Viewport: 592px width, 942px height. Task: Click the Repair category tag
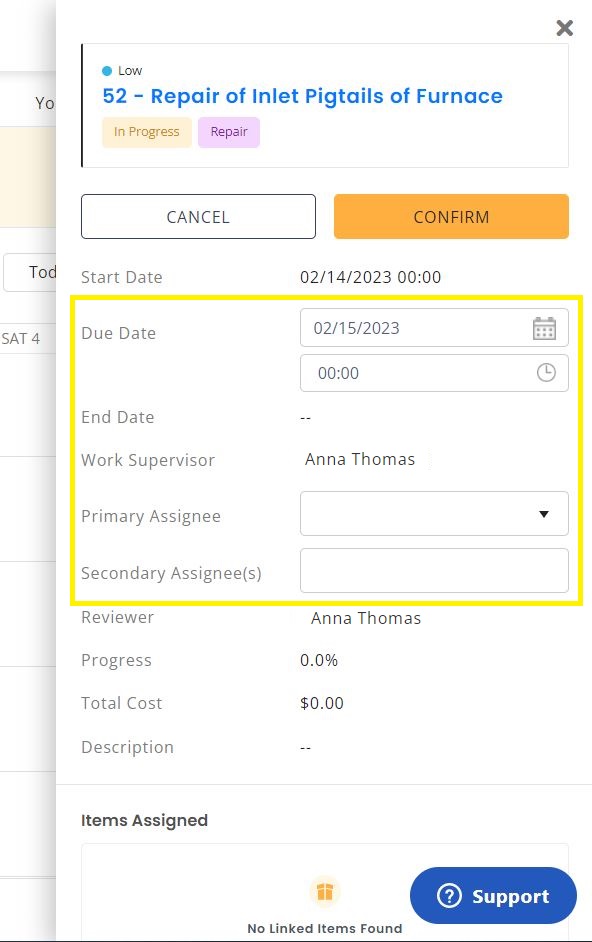click(x=229, y=132)
